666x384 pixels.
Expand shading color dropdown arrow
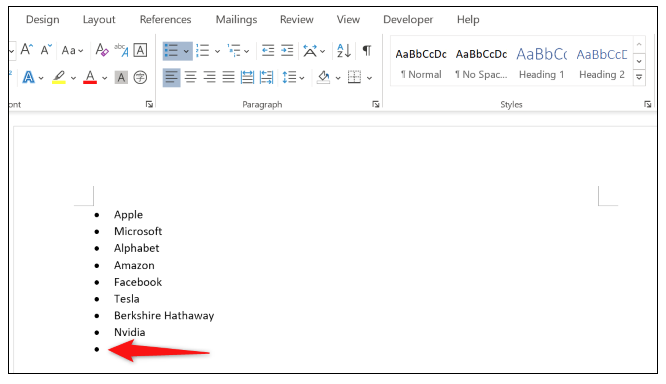[x=338, y=78]
